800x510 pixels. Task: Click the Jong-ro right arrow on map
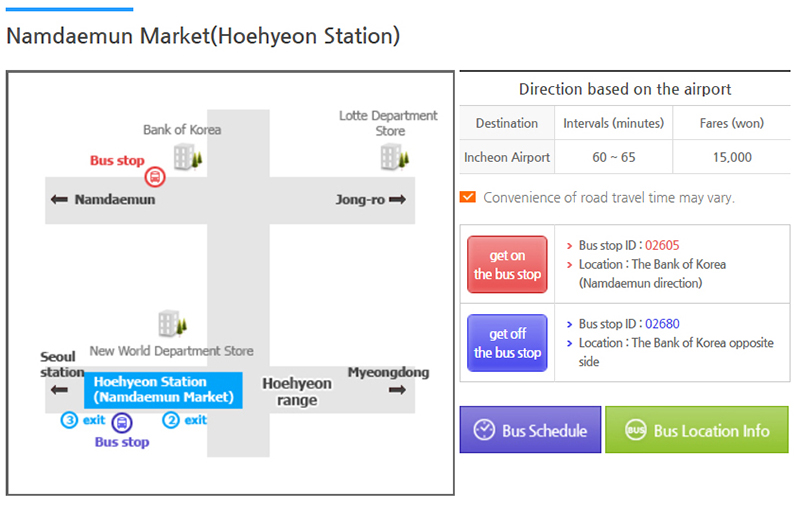(398, 200)
